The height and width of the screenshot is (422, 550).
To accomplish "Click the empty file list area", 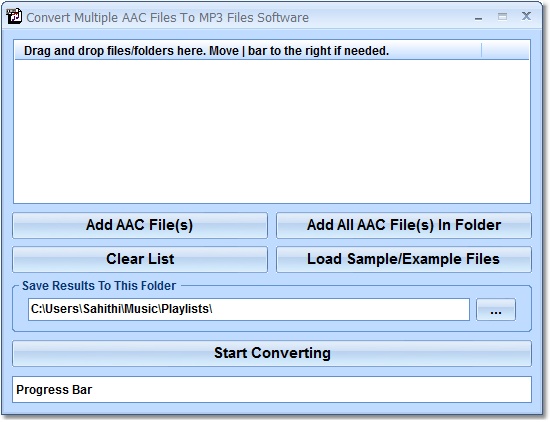I will 272,132.
